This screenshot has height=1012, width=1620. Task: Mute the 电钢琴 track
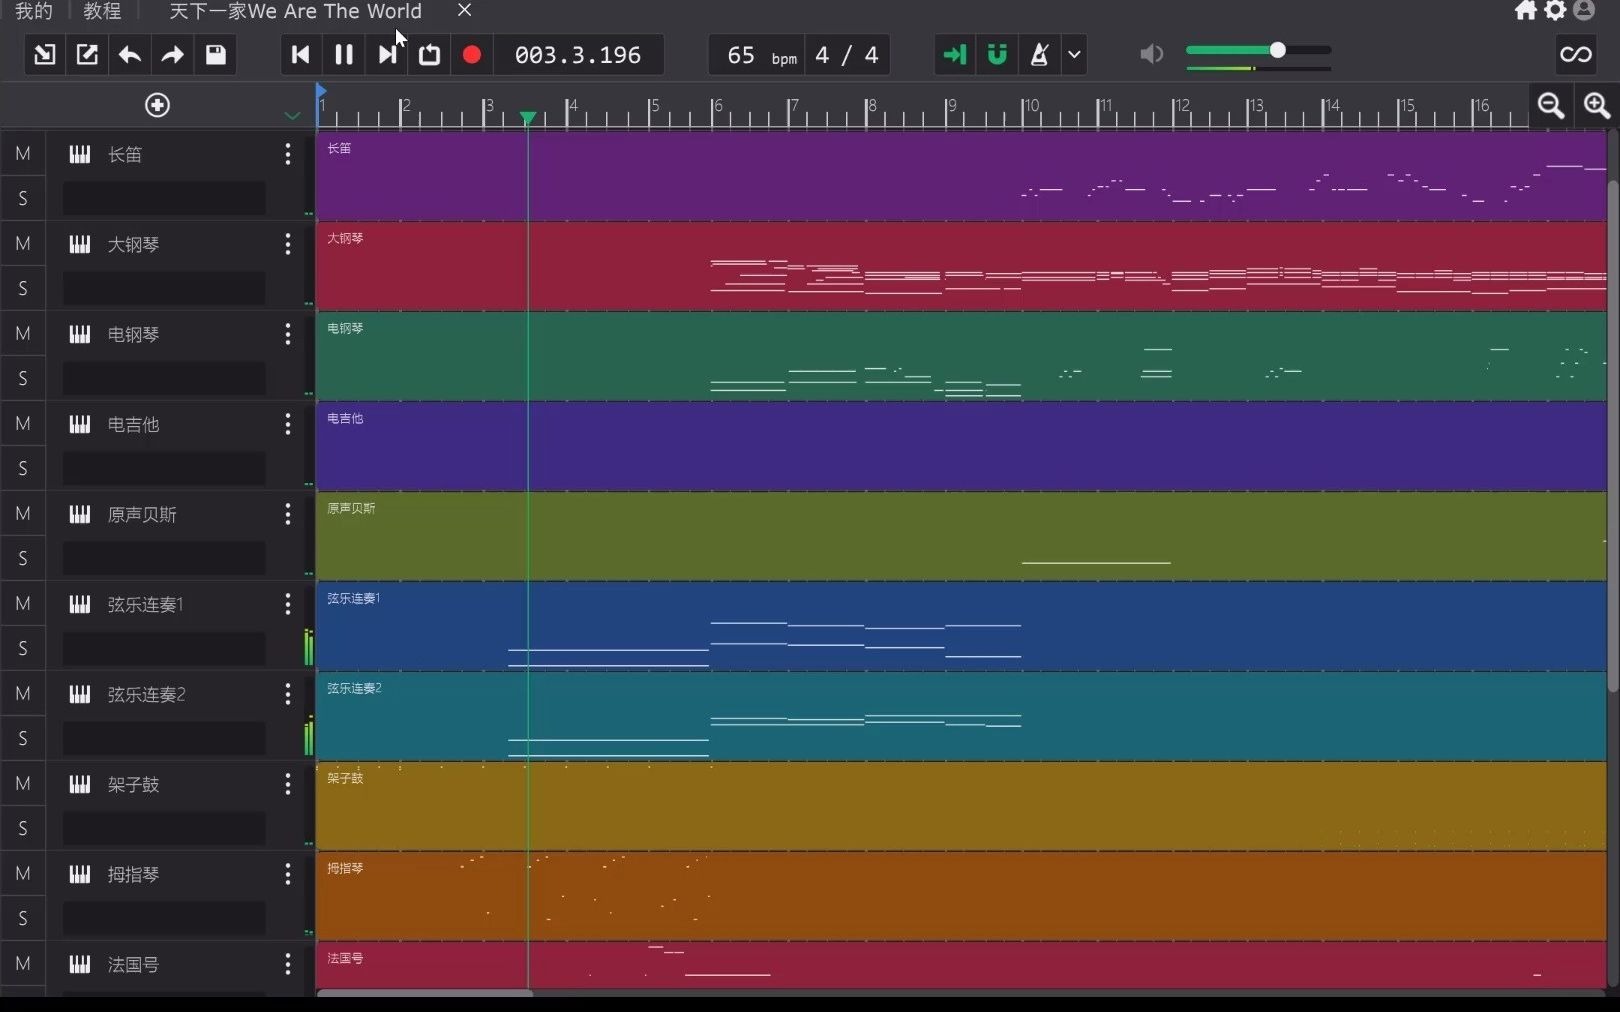click(x=23, y=334)
